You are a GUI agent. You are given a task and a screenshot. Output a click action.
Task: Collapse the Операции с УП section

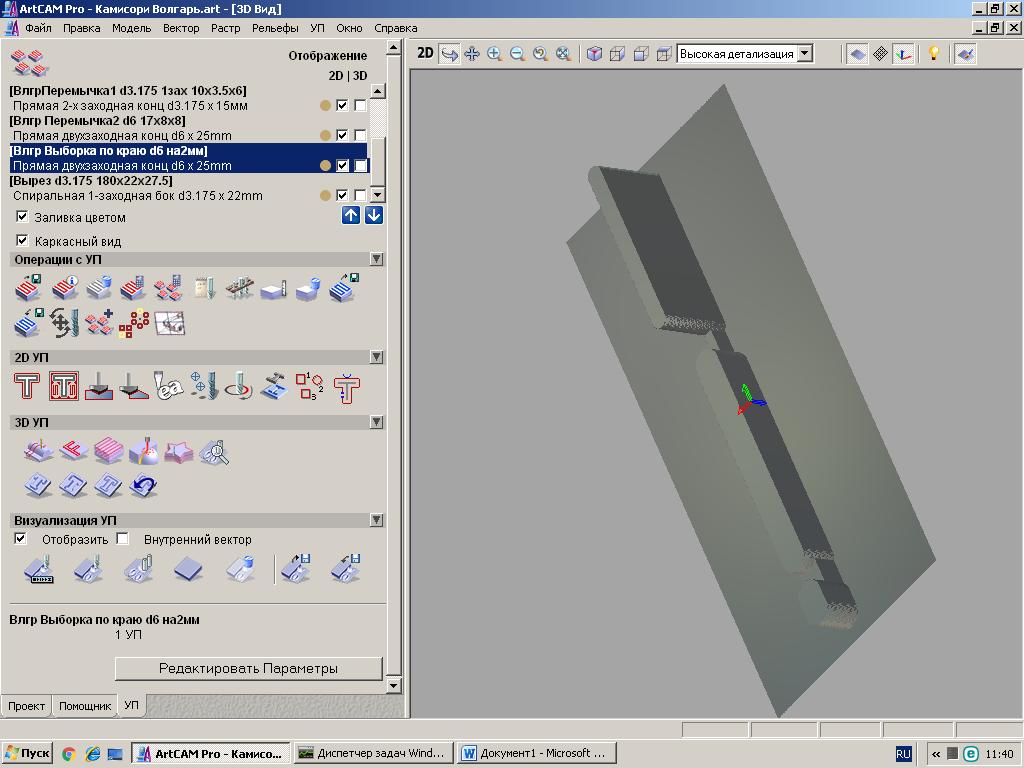pyautogui.click(x=376, y=259)
